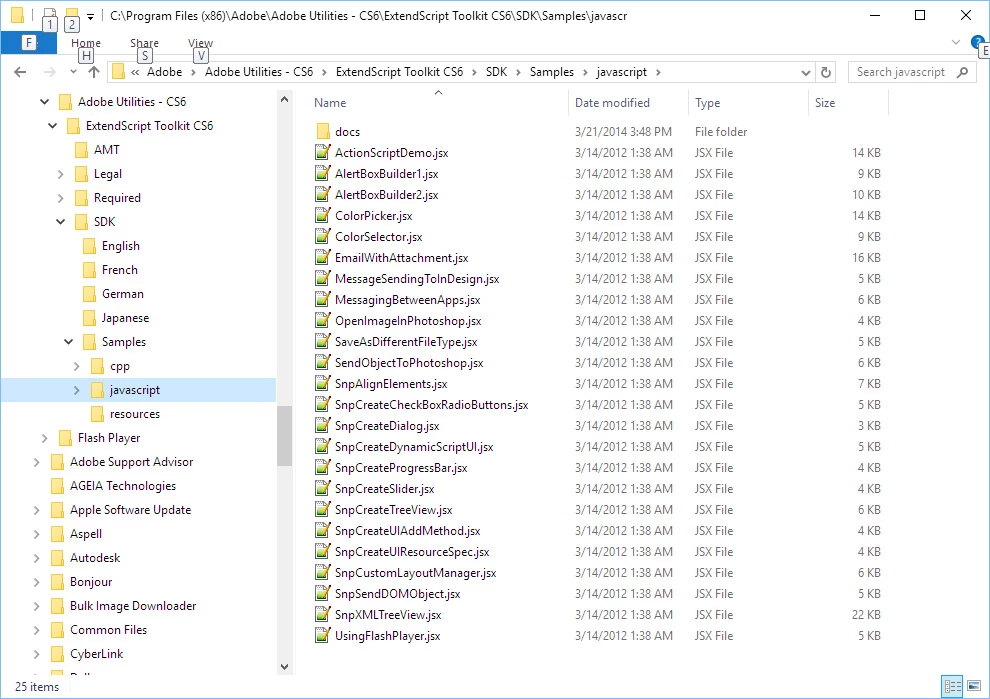Open the Help question mark icon

click(977, 42)
